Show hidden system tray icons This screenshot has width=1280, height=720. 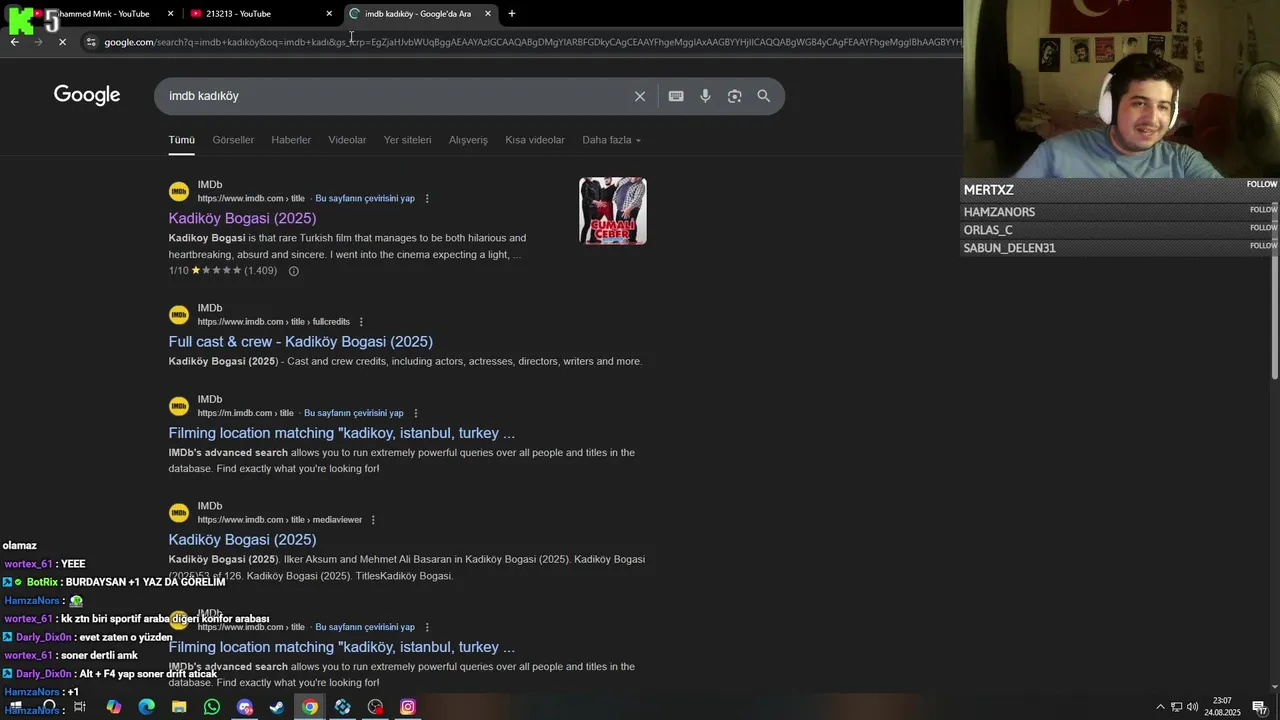point(1160,707)
